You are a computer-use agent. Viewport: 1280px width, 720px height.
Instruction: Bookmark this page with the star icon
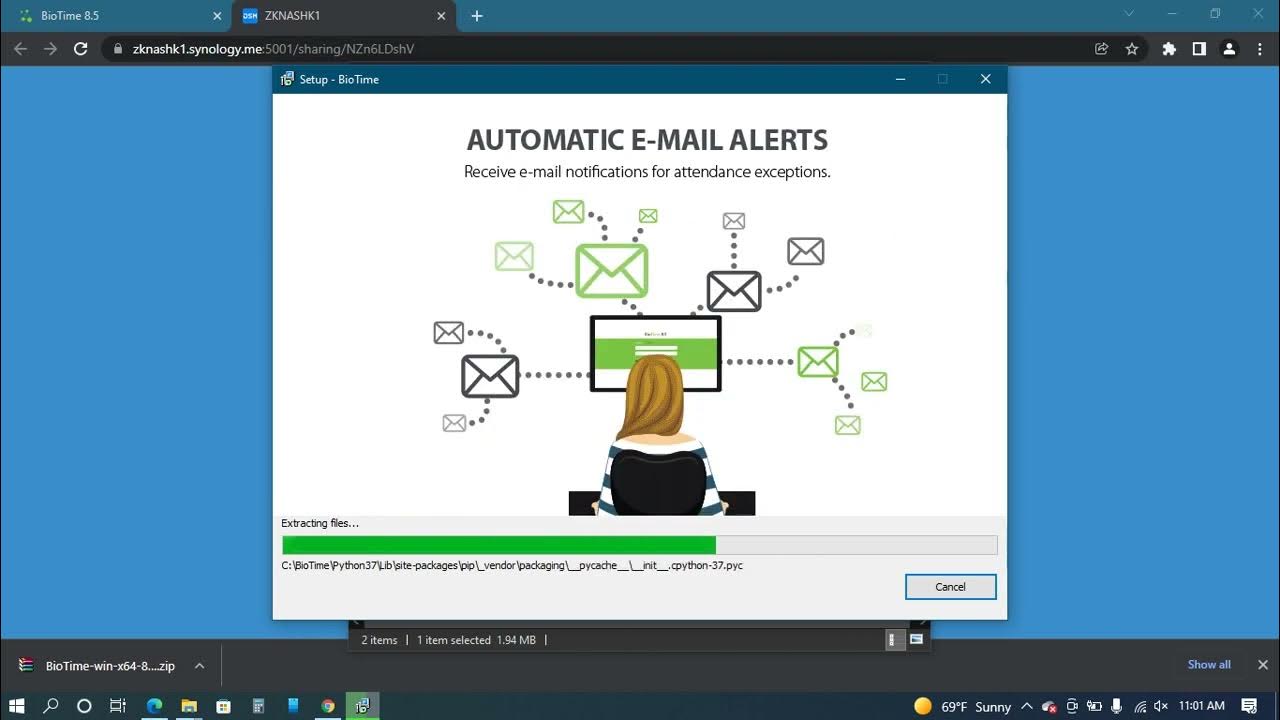pyautogui.click(x=1132, y=48)
